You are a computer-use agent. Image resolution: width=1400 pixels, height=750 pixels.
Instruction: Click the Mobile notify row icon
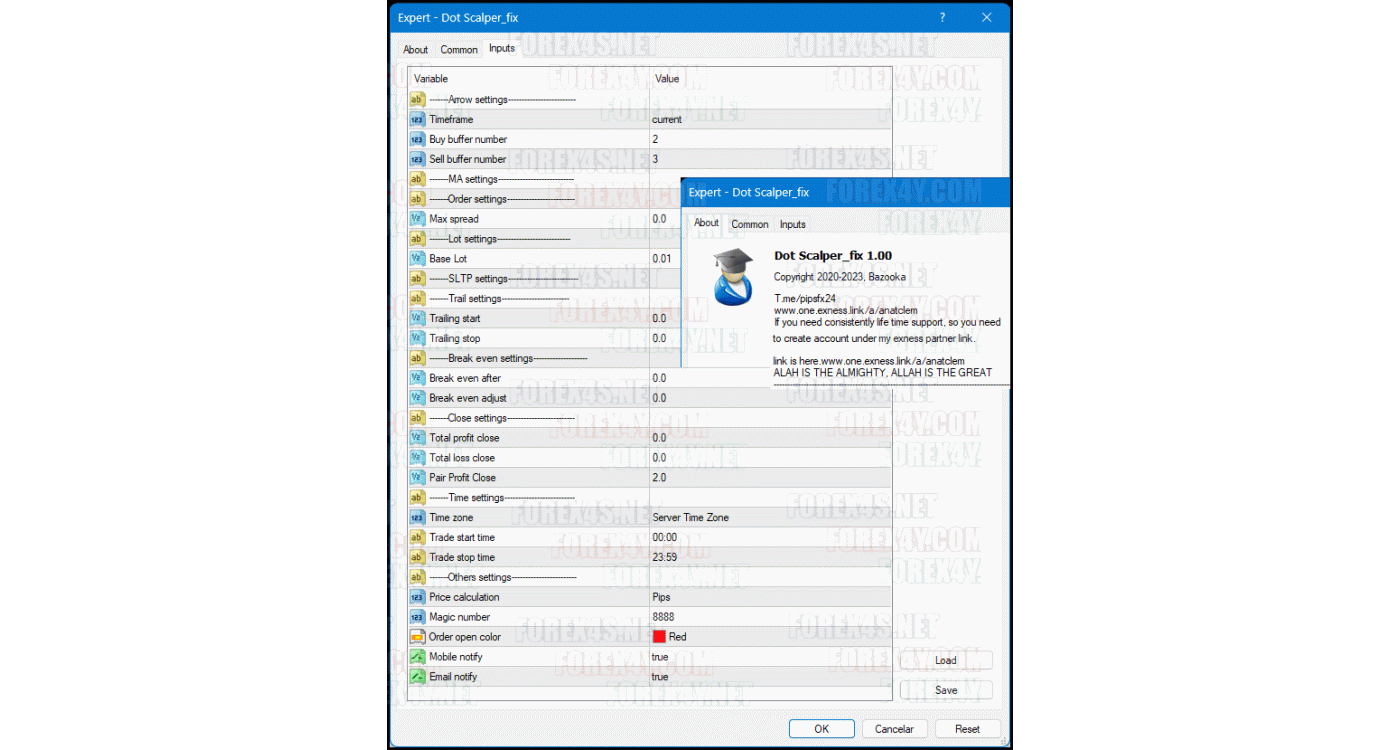pyautogui.click(x=417, y=657)
